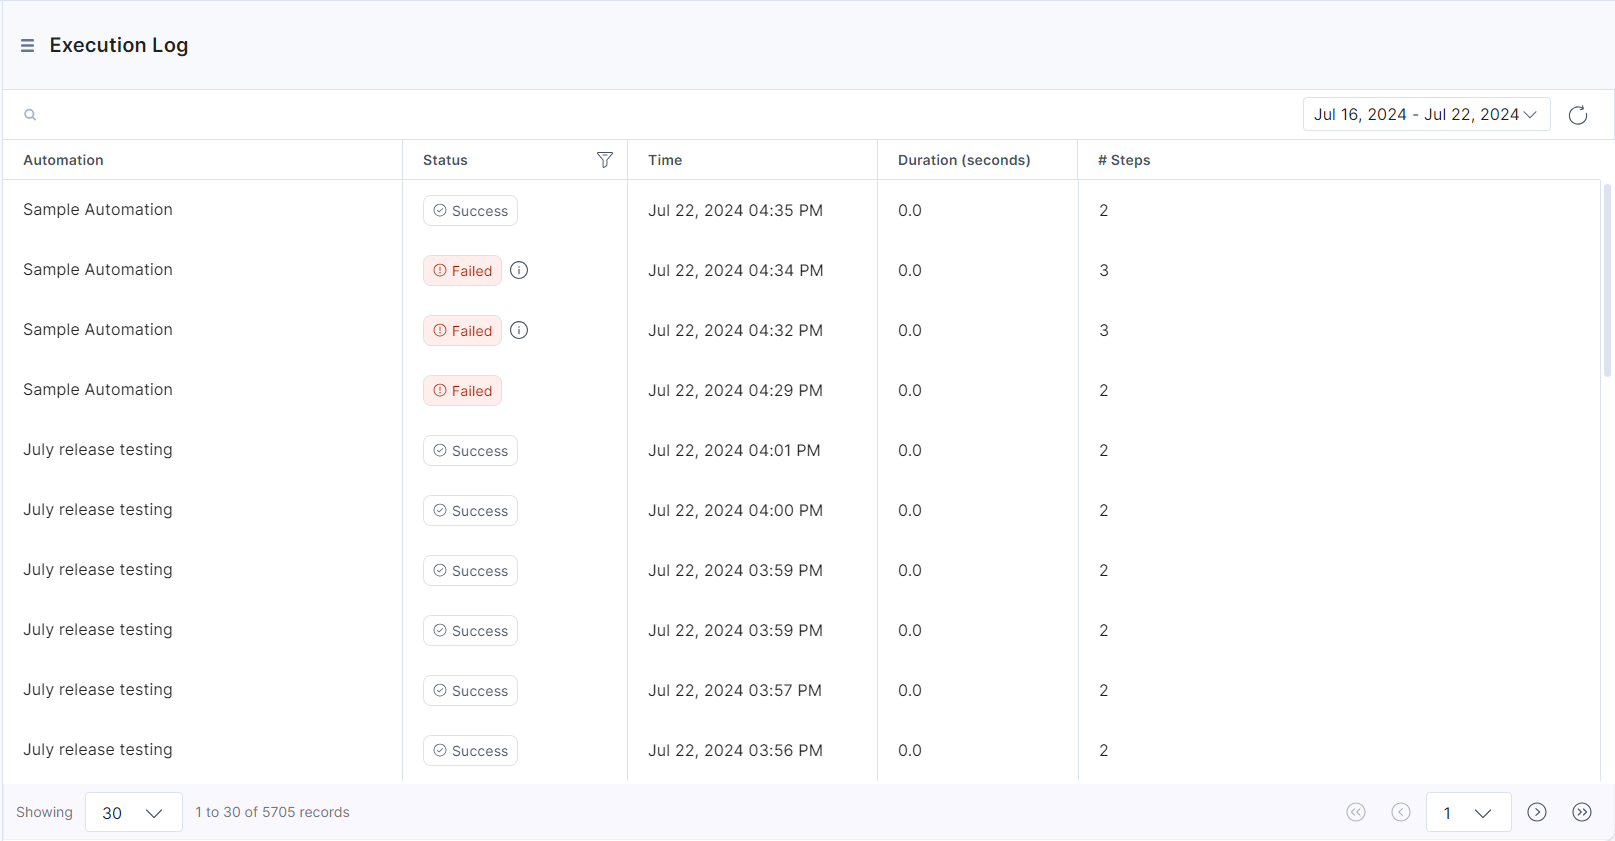Screen dimensions: 1615x841
Task: Open the hamburger navigation menu
Action: coord(27,46)
